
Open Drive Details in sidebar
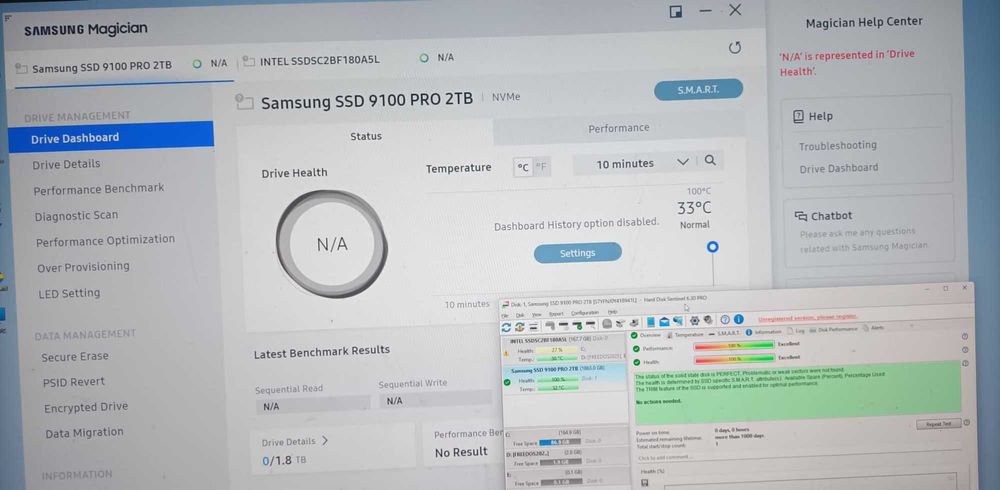point(66,164)
